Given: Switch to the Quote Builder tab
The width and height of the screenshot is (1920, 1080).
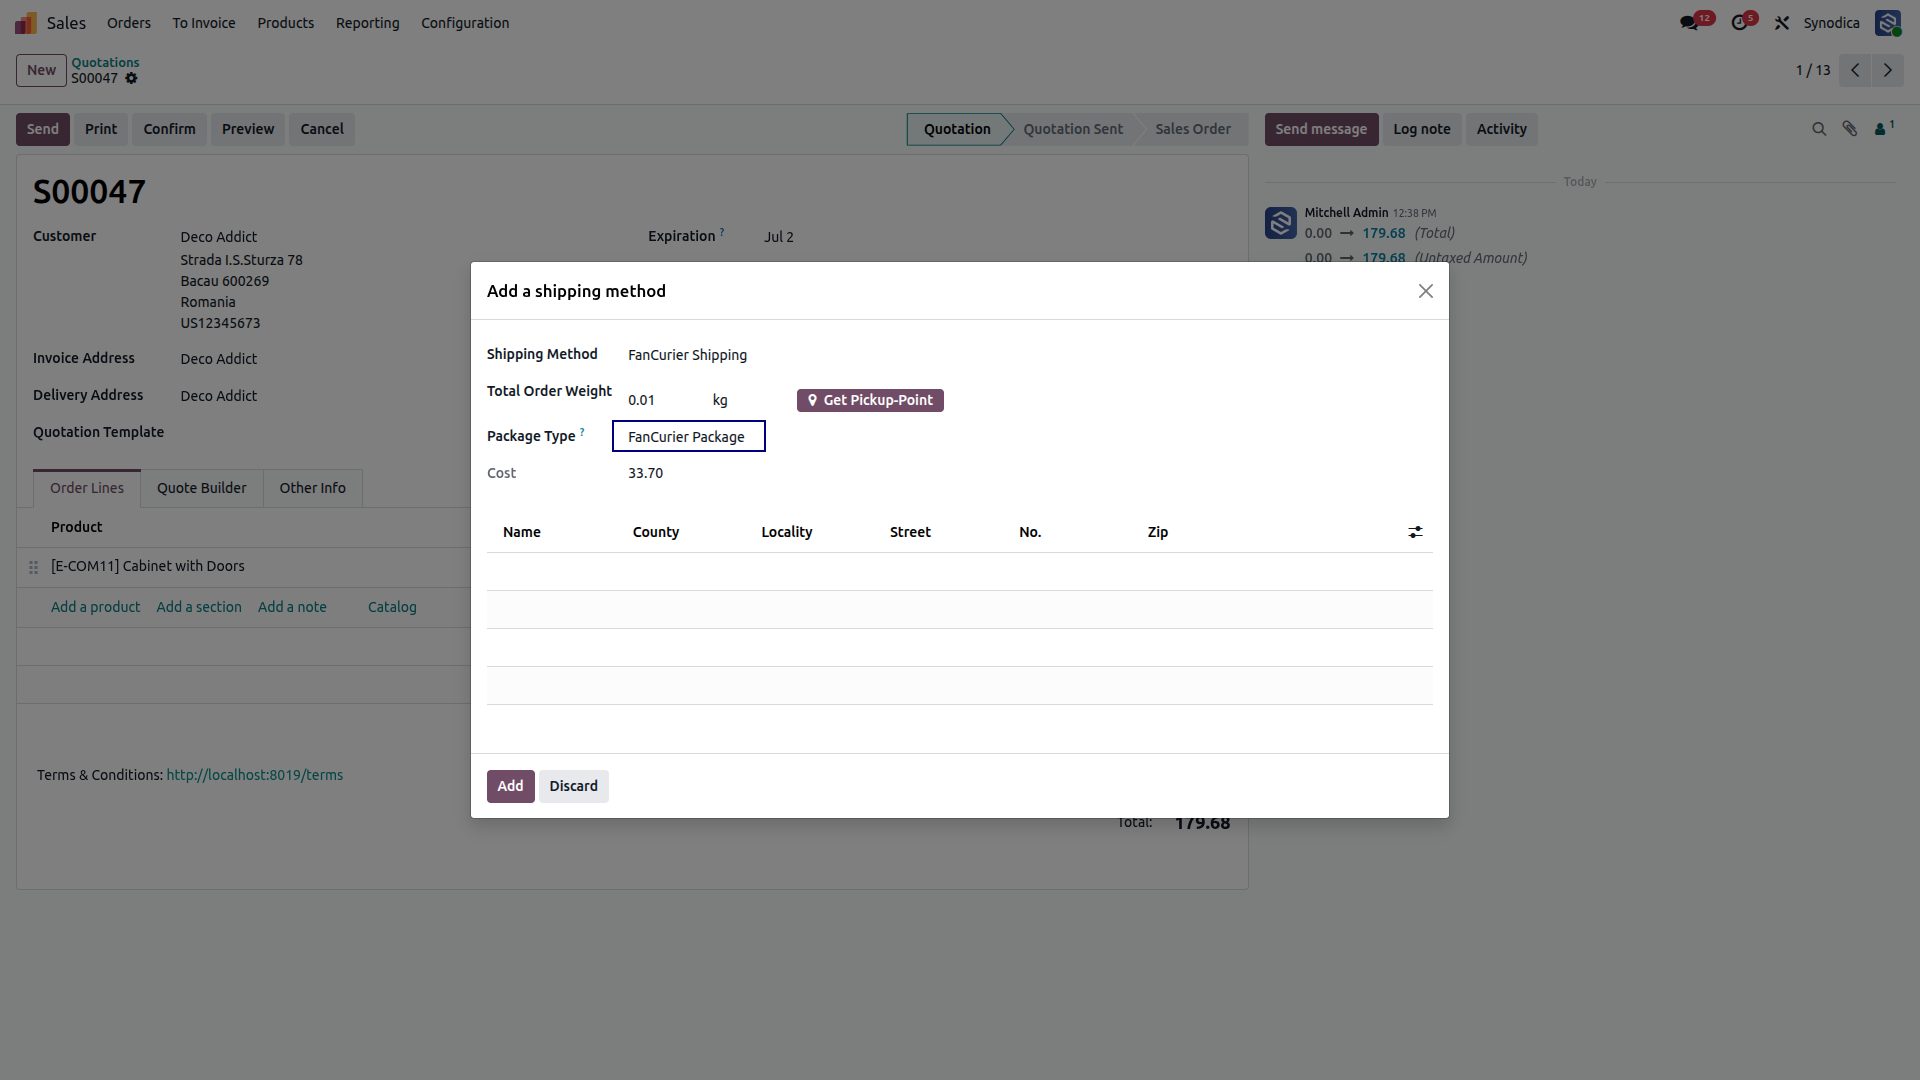Looking at the screenshot, I should (202, 488).
